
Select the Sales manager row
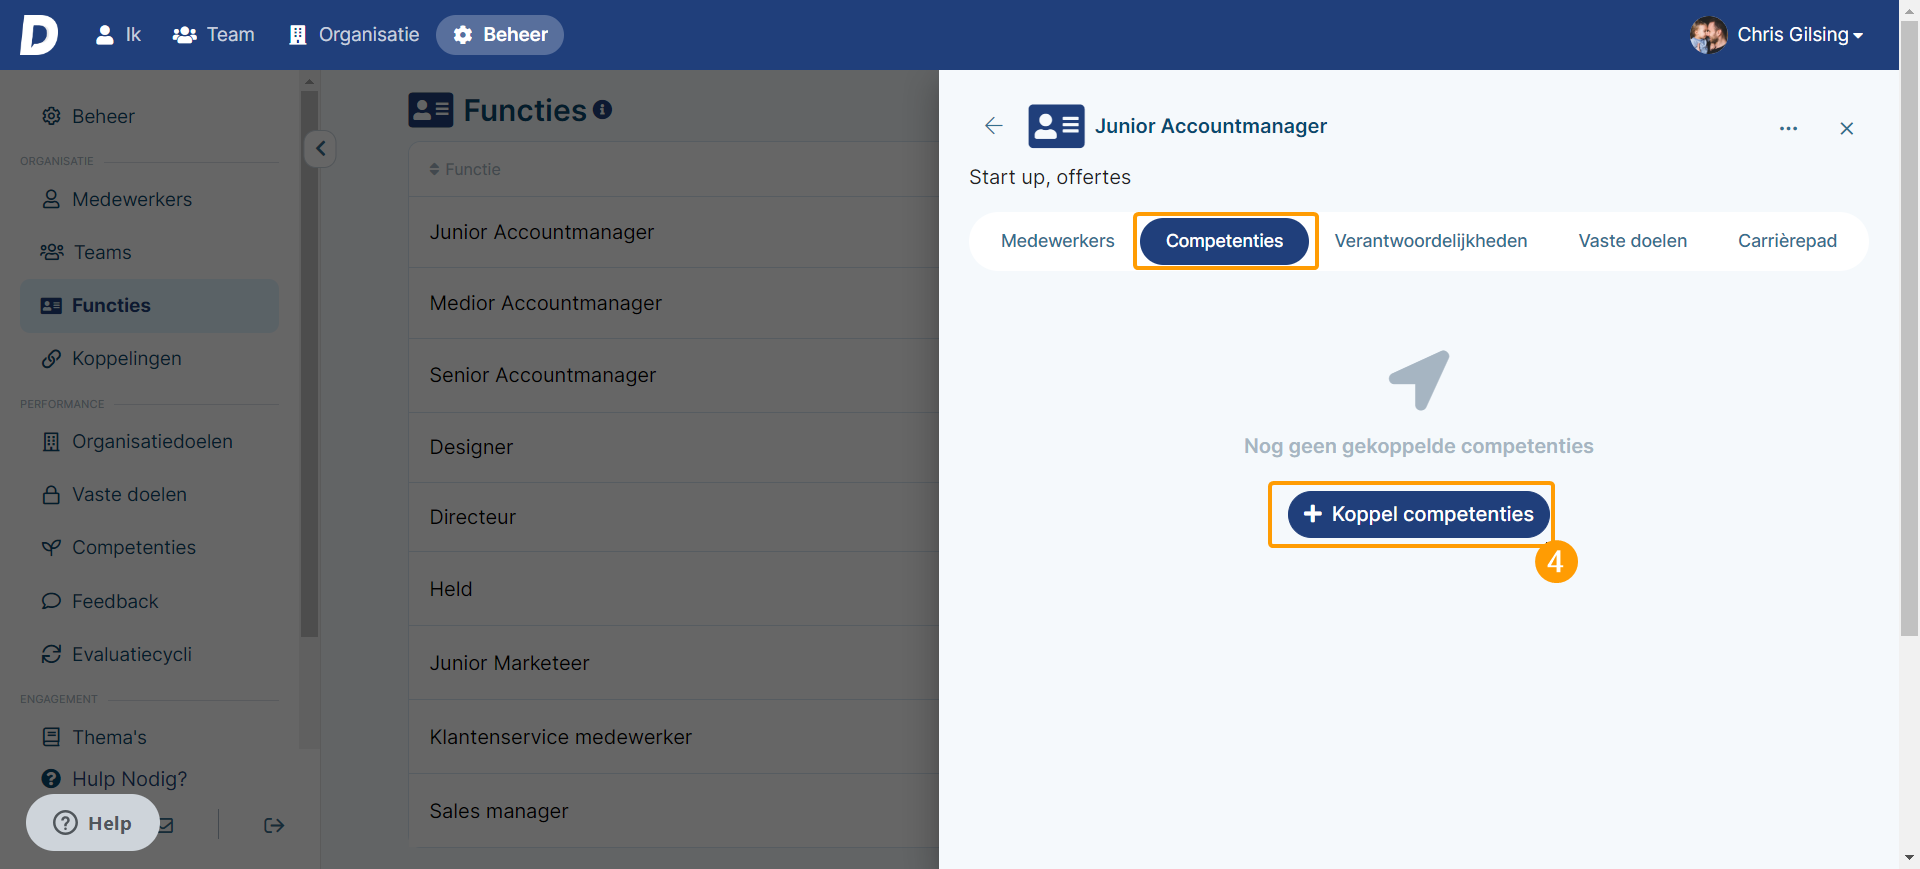click(674, 811)
